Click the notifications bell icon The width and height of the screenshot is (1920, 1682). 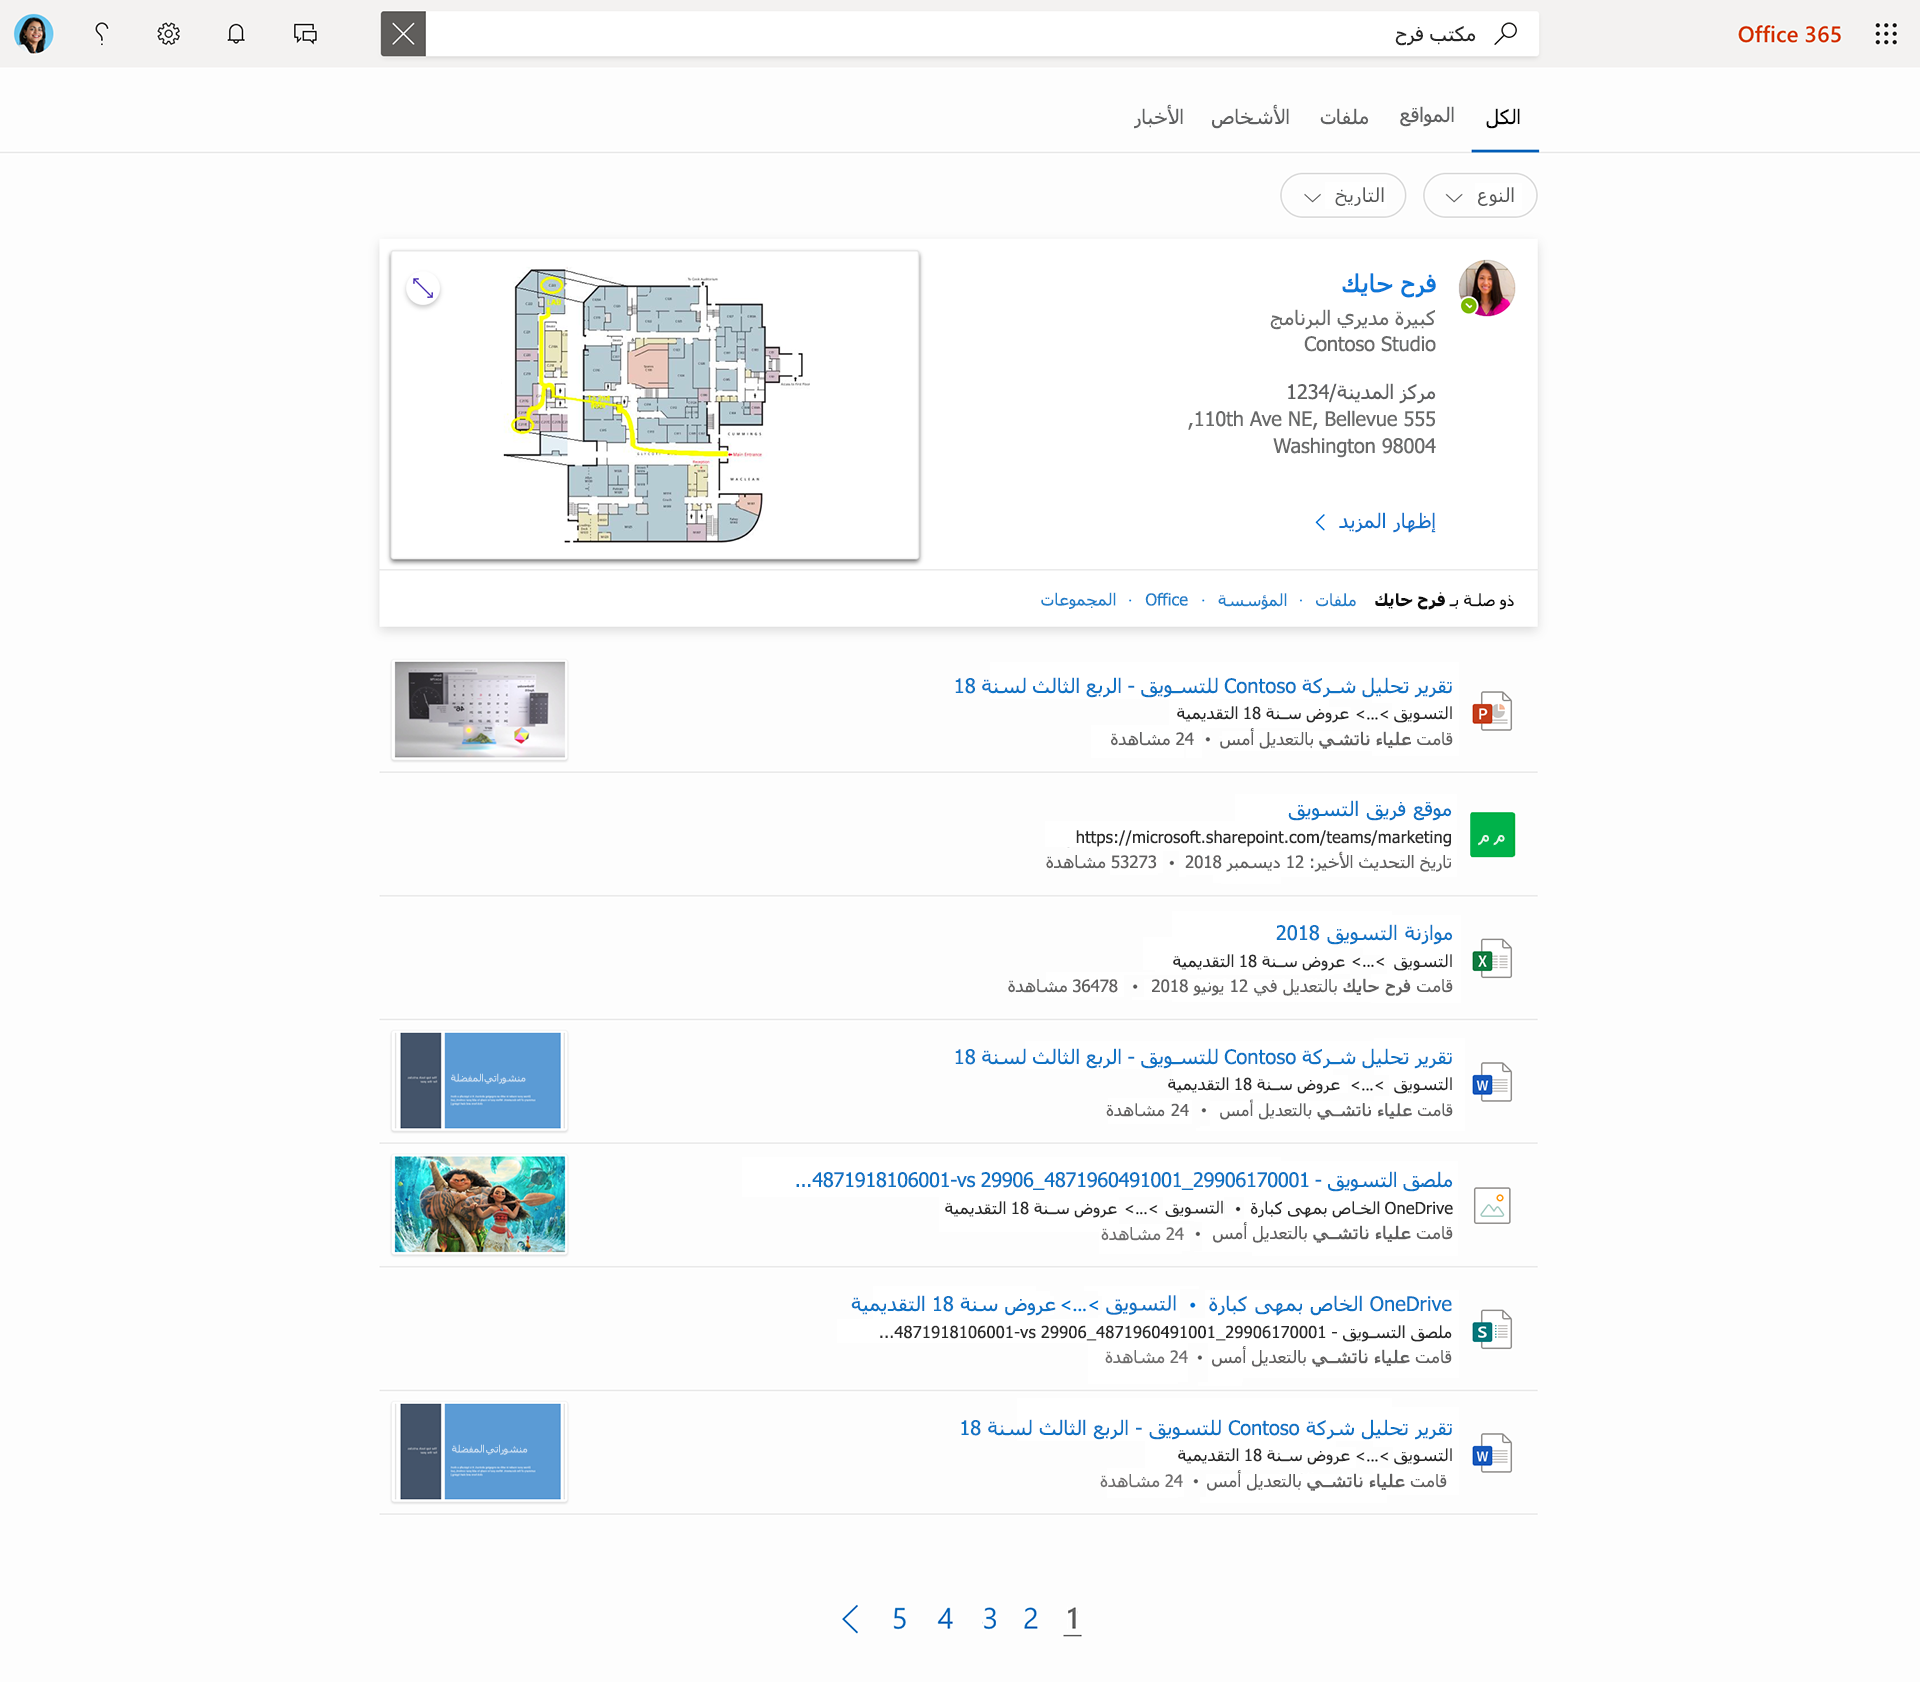(237, 33)
